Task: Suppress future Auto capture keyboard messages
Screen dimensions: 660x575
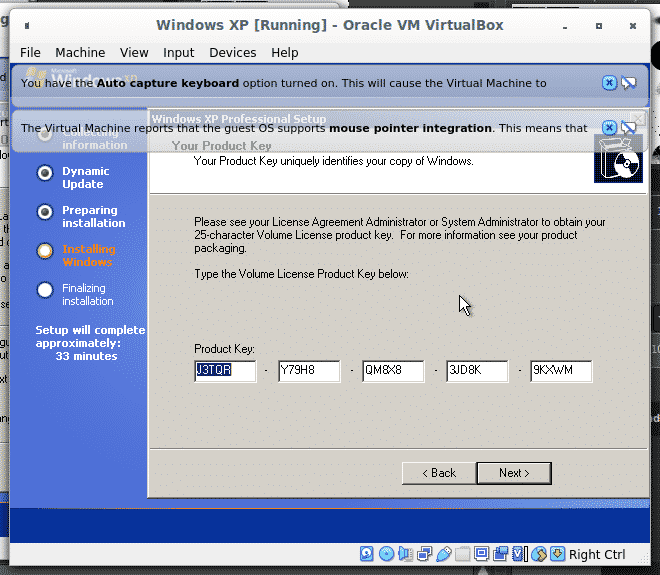Action: [x=629, y=83]
